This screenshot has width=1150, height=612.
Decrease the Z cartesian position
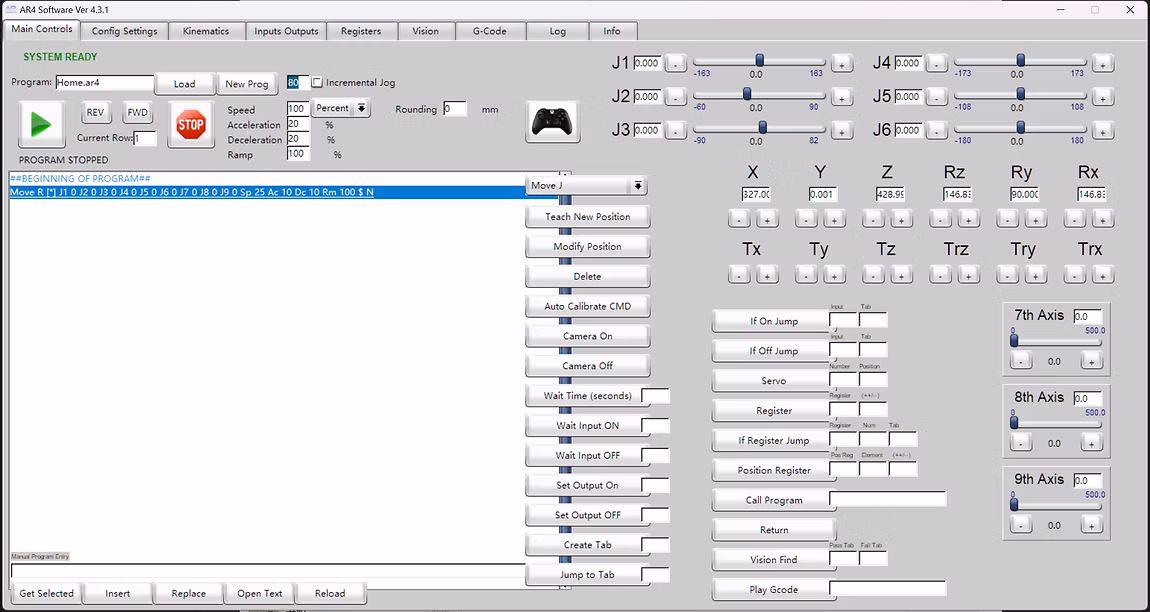pyautogui.click(x=873, y=219)
